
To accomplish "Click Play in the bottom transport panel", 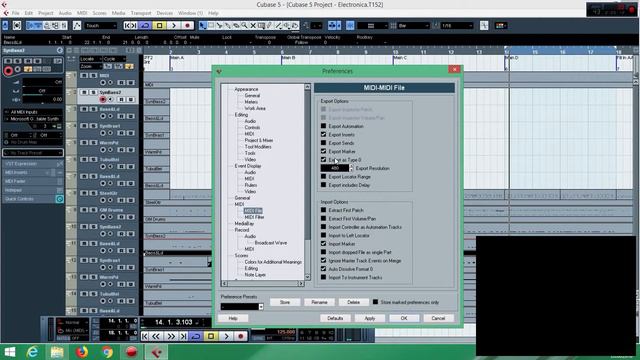I will [226, 336].
